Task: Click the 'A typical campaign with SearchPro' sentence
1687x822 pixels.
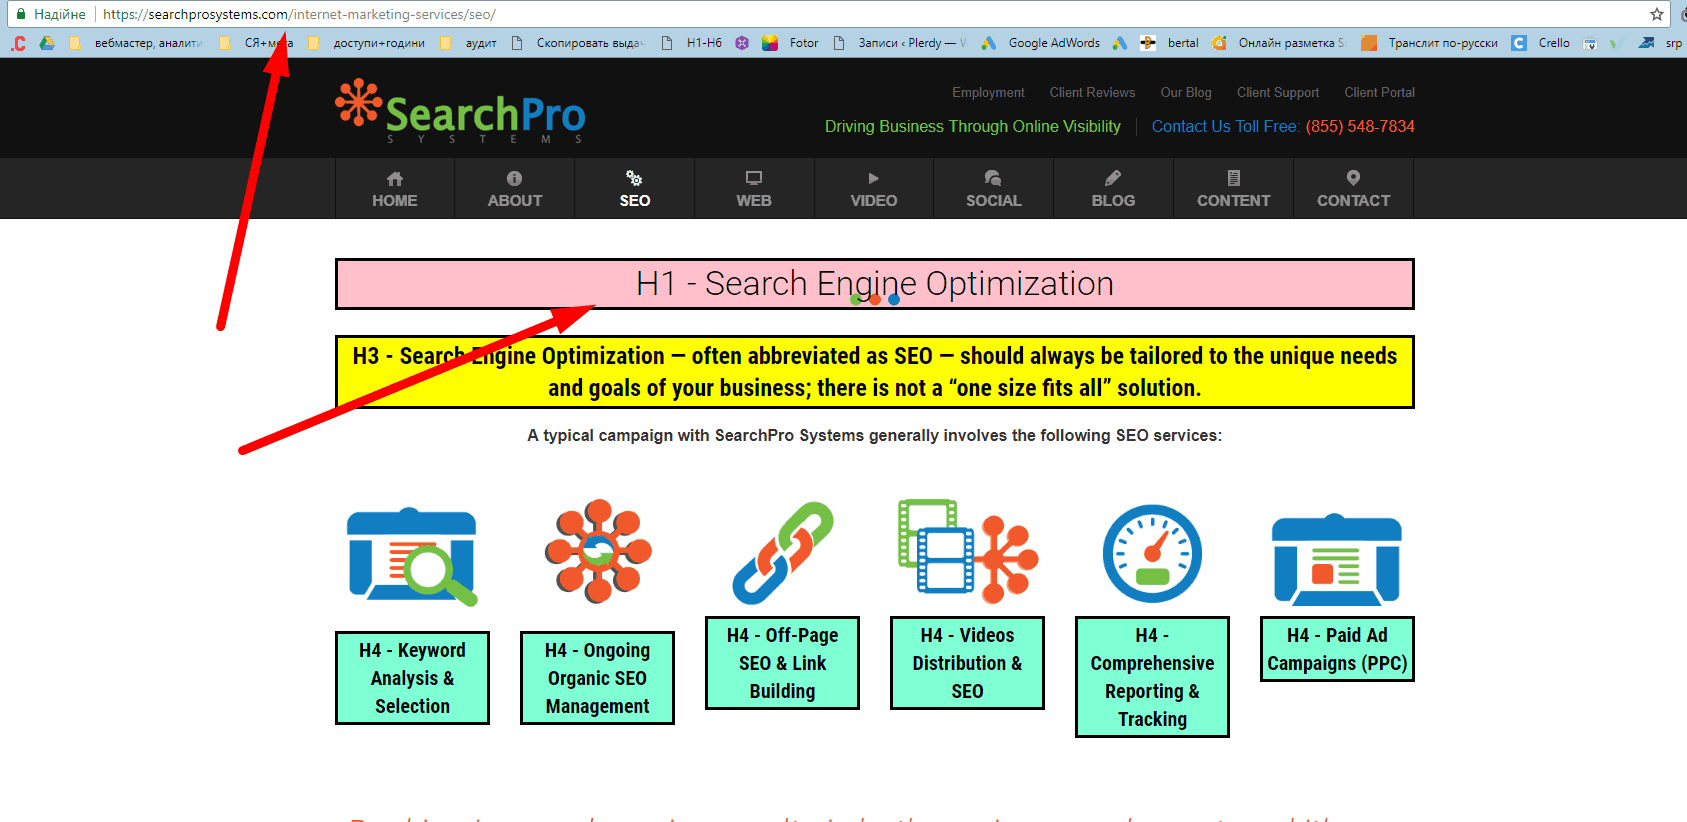Action: [x=875, y=435]
